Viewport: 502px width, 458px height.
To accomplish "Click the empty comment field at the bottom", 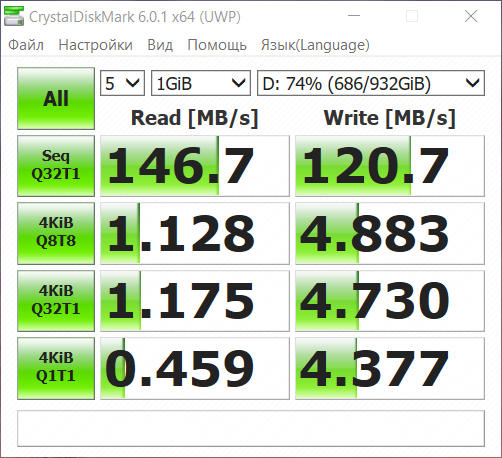I will tap(251, 428).
